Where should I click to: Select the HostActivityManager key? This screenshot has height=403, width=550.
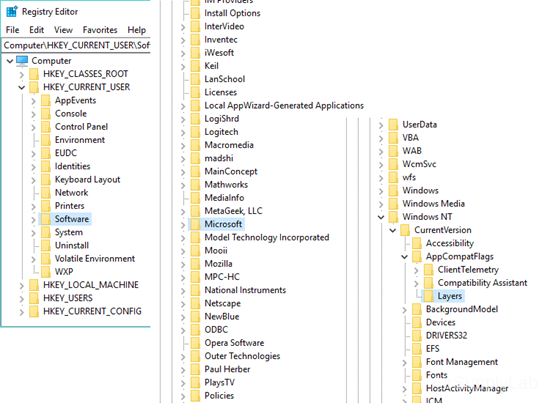click(467, 388)
